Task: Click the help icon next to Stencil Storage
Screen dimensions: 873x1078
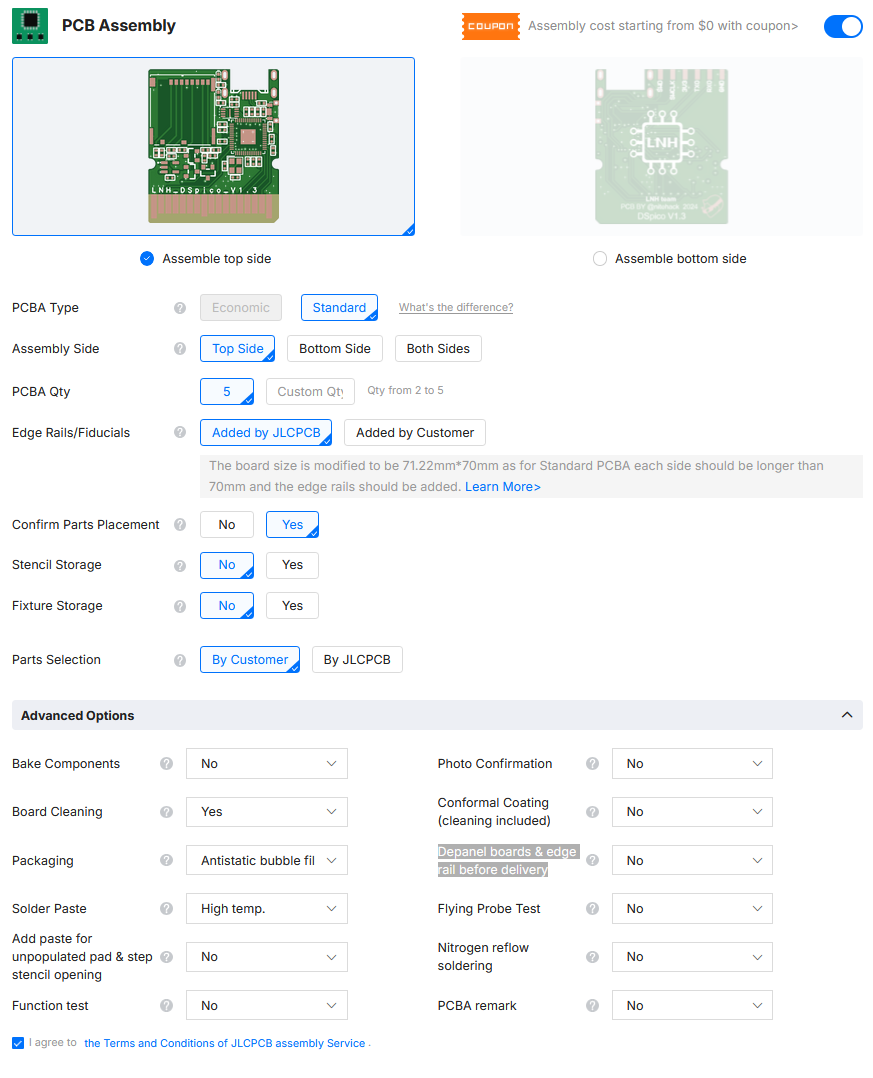Action: pyautogui.click(x=180, y=566)
